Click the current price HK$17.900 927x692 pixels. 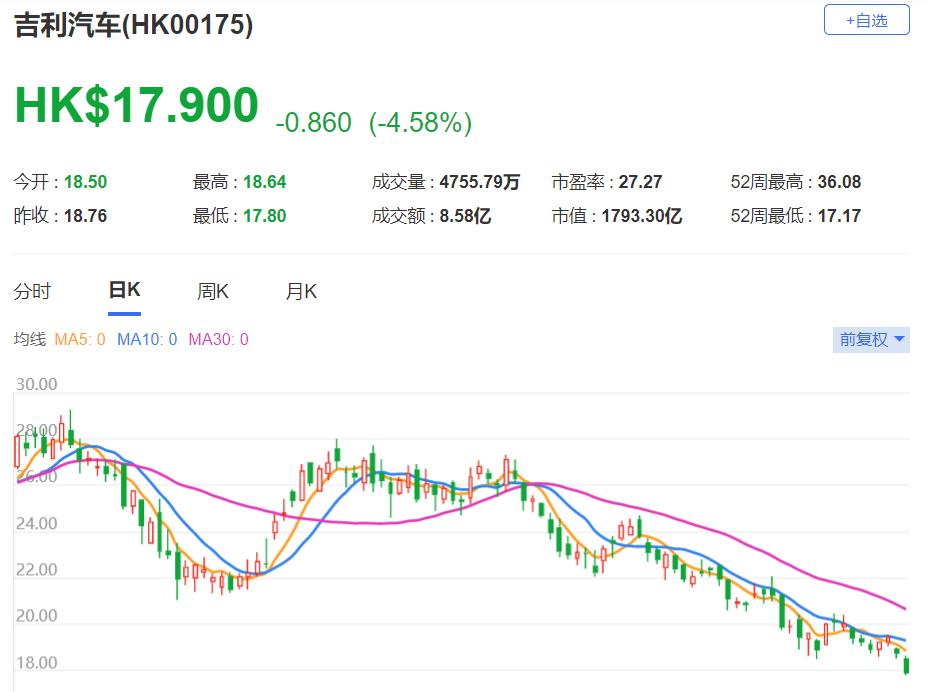point(137,105)
